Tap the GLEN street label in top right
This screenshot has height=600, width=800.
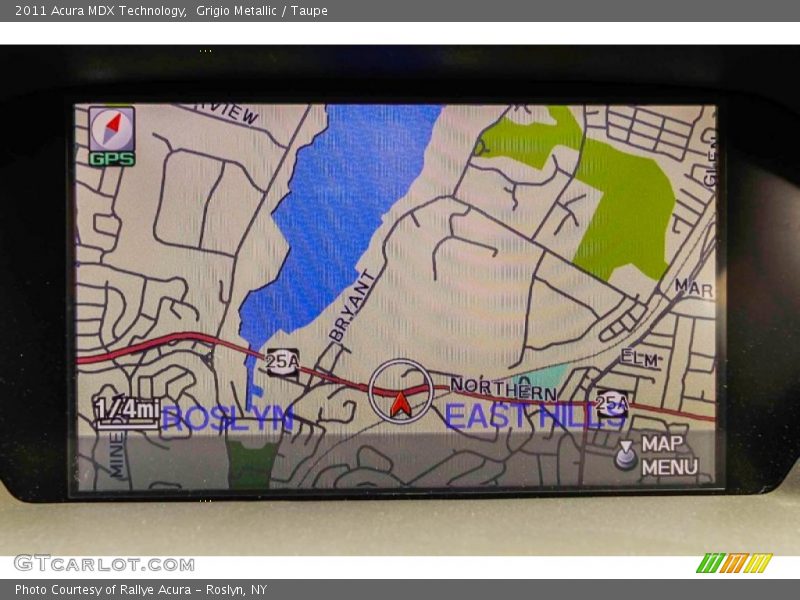tap(710, 162)
